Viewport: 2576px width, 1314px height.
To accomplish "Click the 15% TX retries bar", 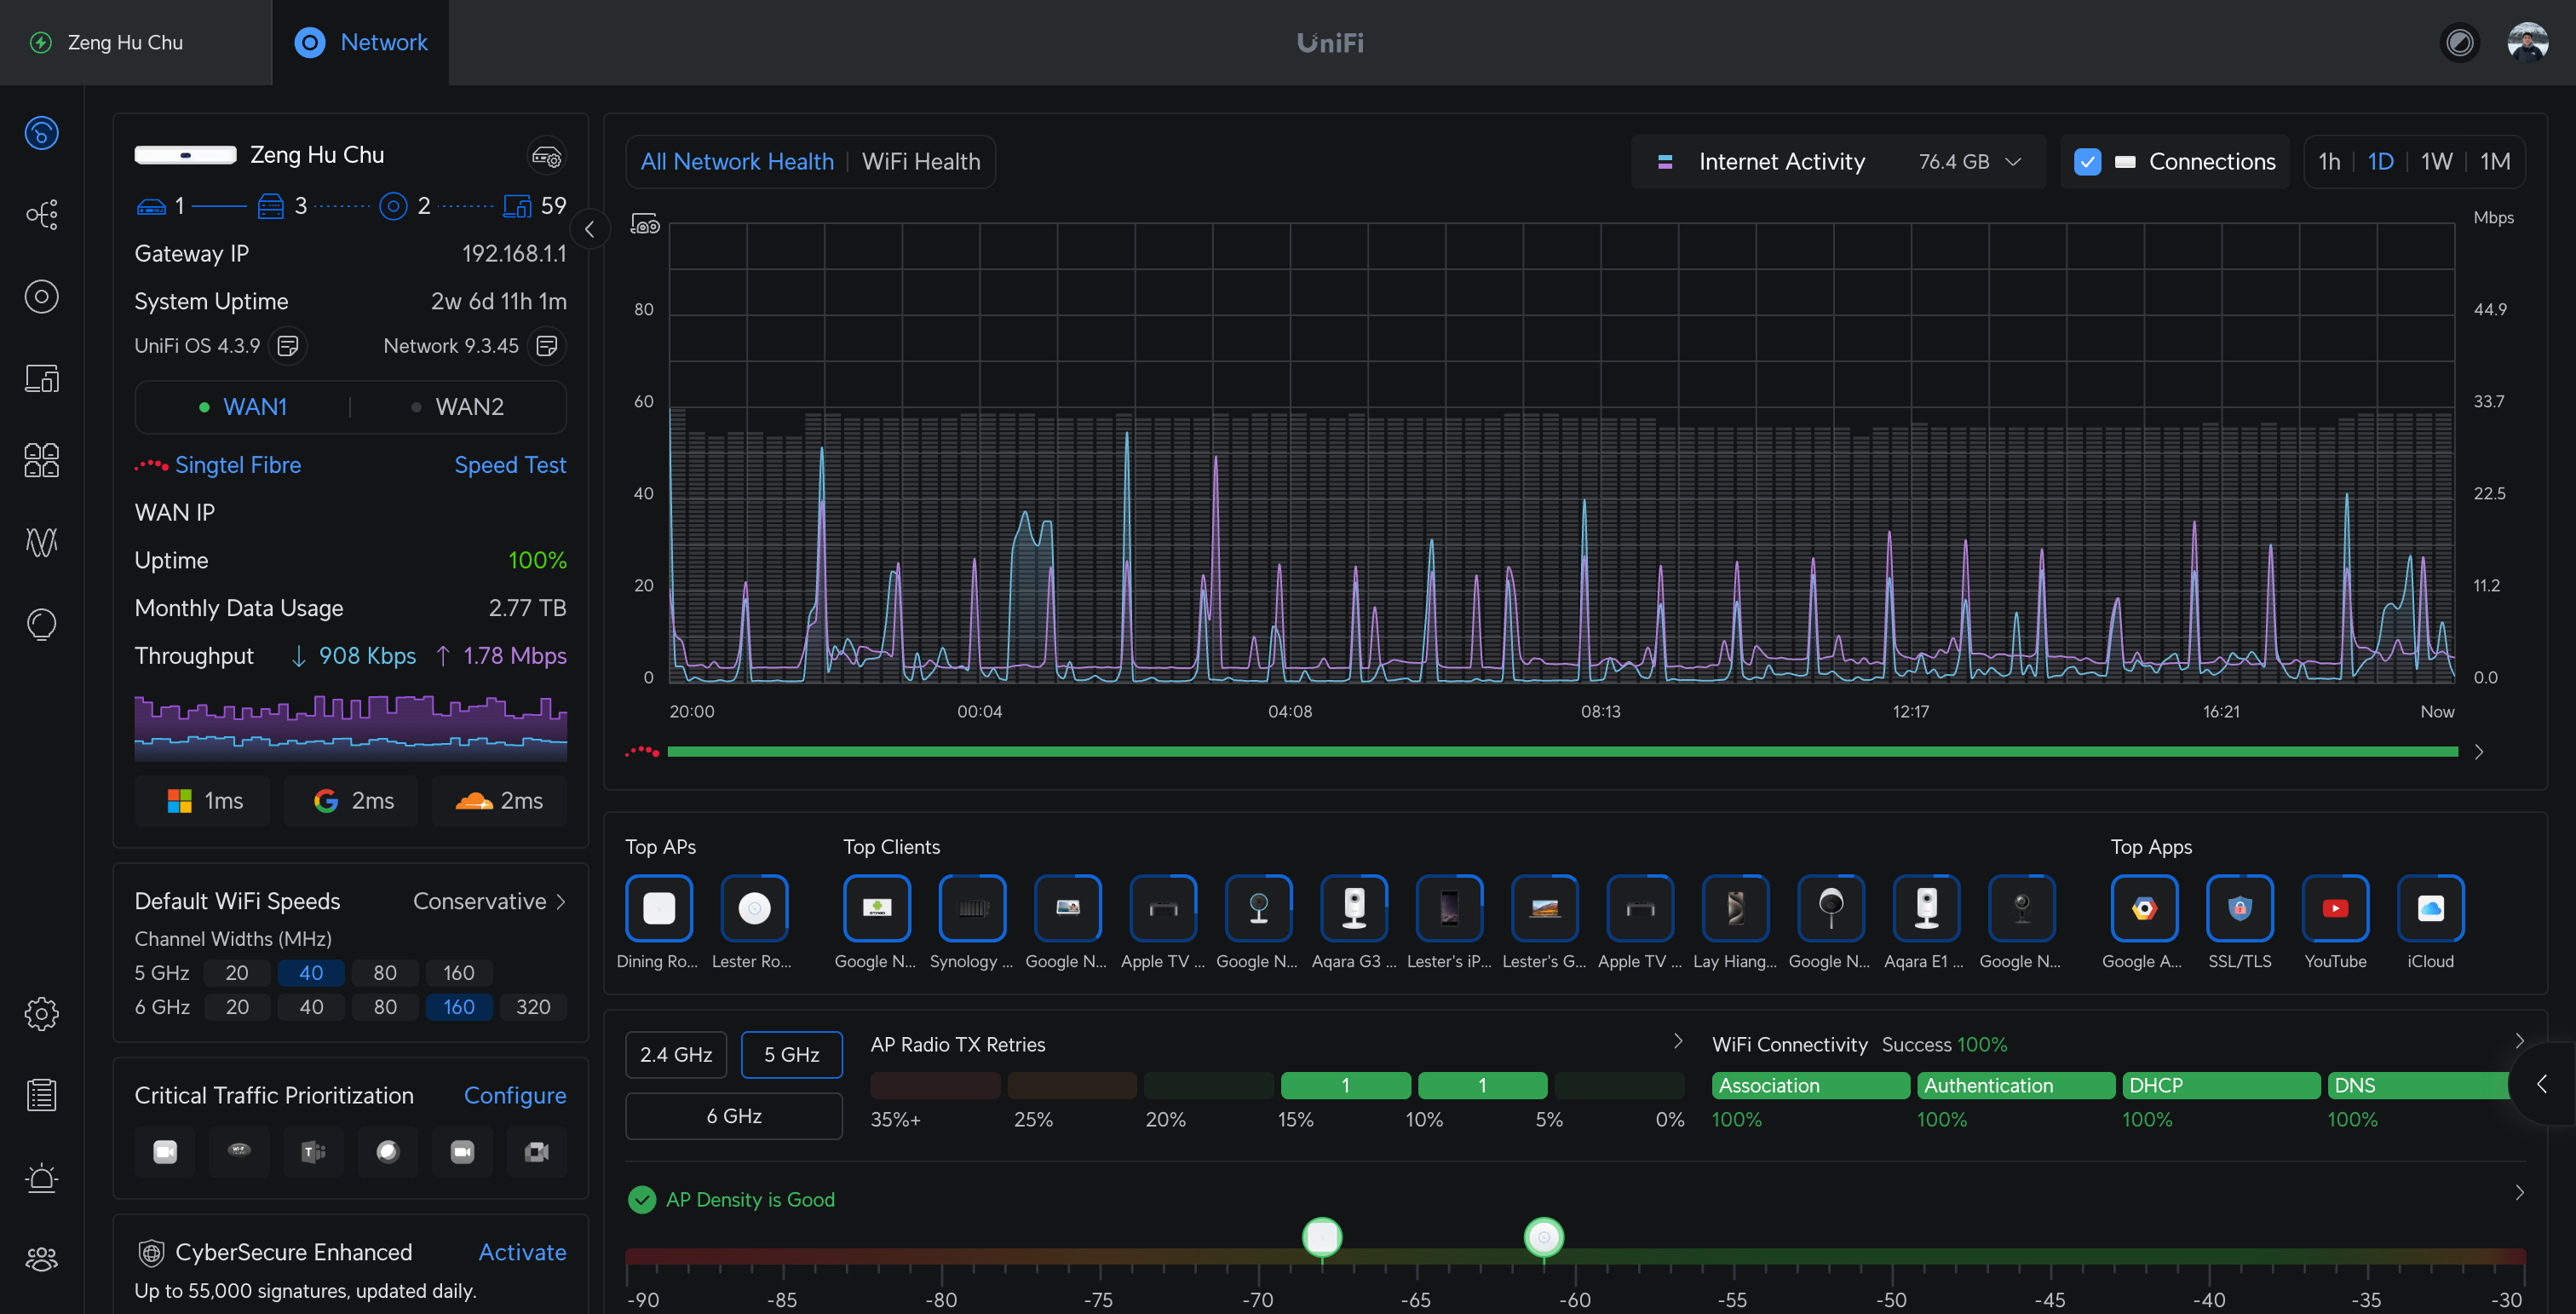I will tap(1345, 1085).
